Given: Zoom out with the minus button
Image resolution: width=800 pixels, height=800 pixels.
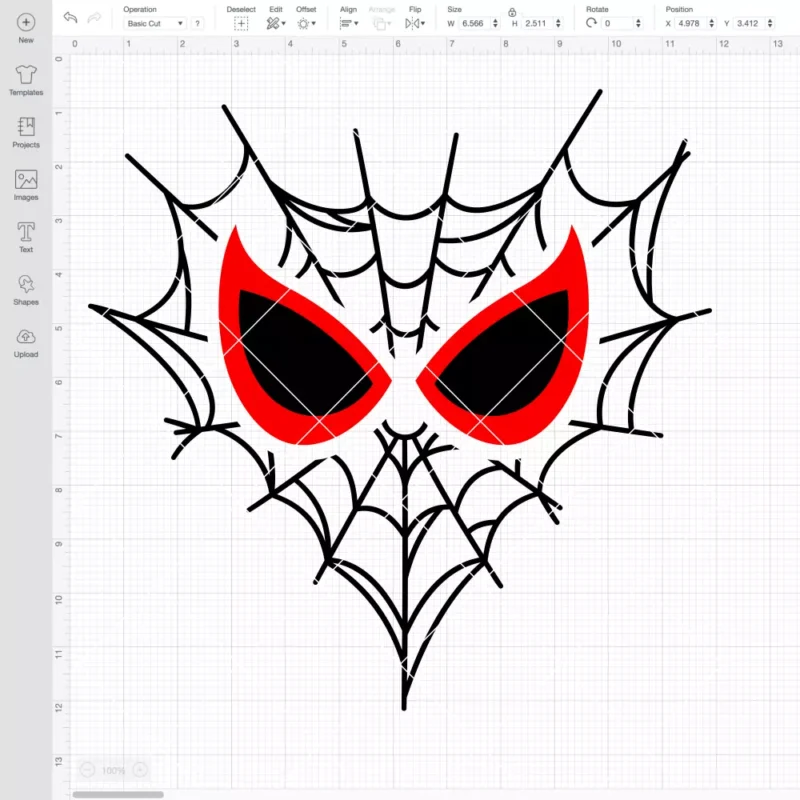Looking at the screenshot, I should point(87,770).
